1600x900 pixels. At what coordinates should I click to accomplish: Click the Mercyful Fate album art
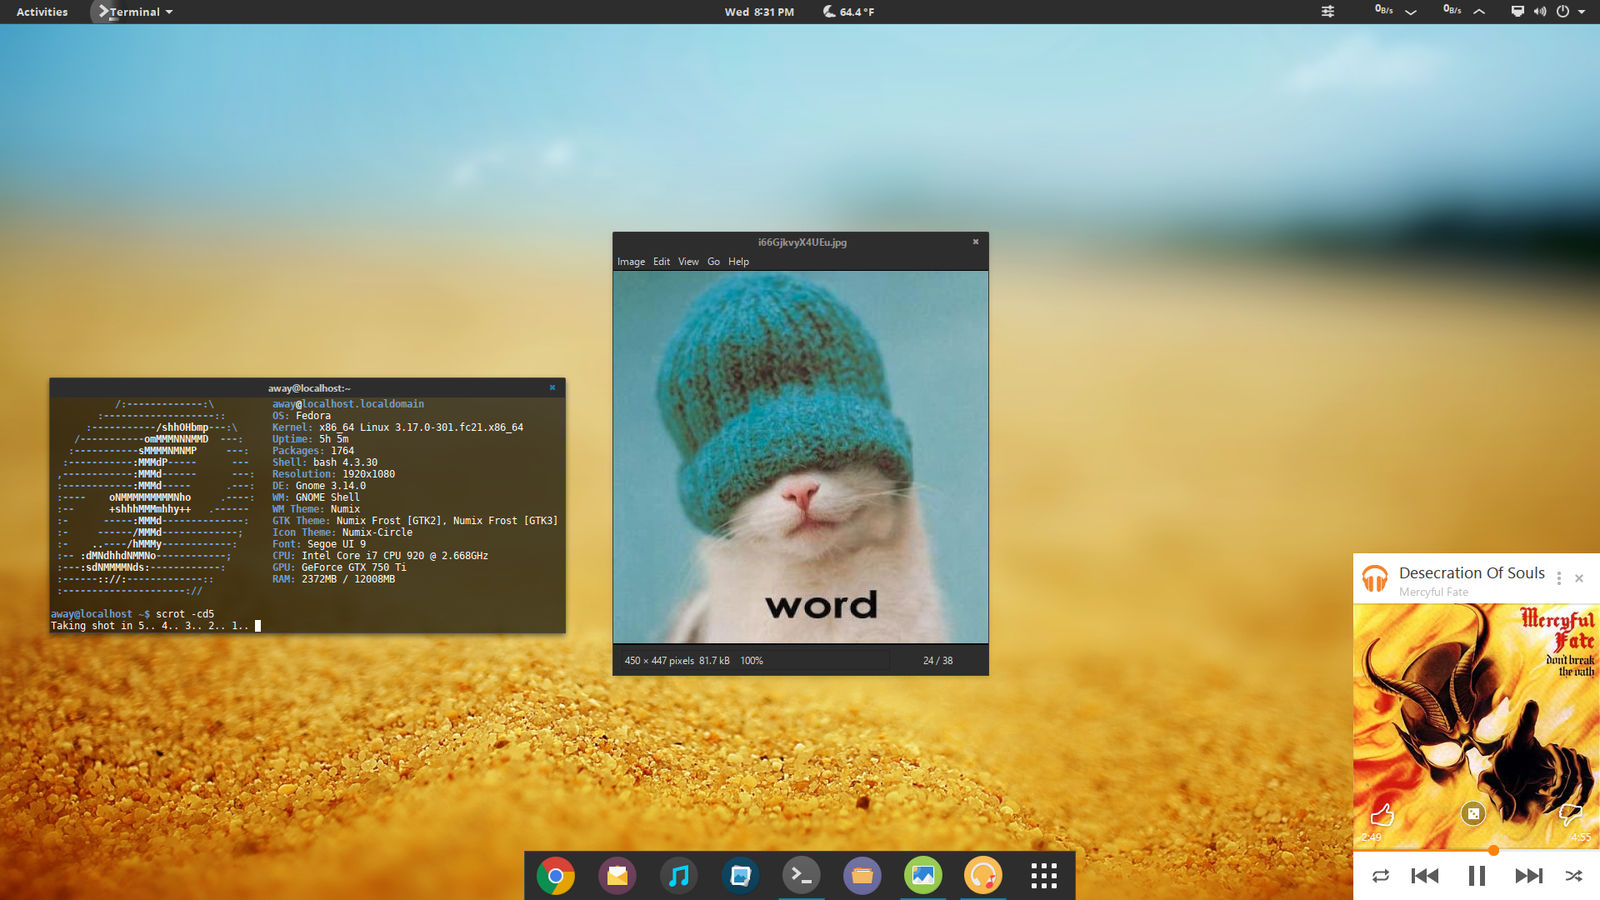coord(1476,727)
